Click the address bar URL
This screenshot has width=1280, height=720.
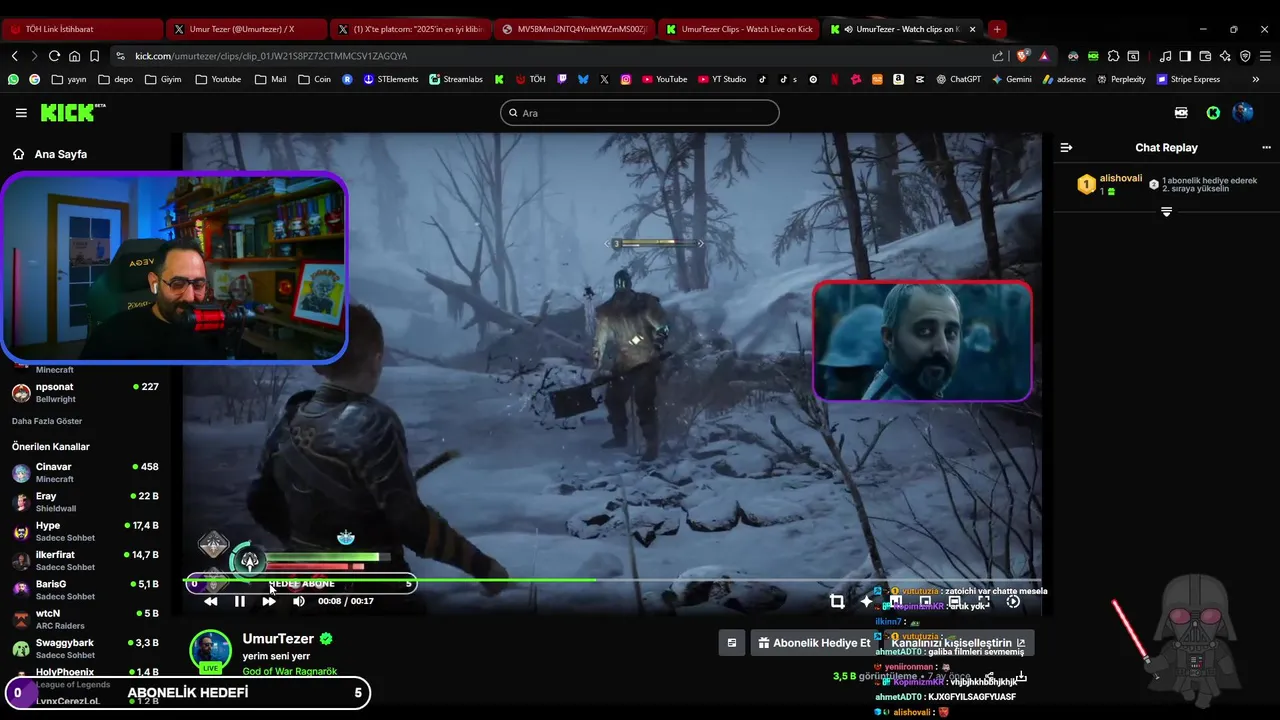coord(271,56)
